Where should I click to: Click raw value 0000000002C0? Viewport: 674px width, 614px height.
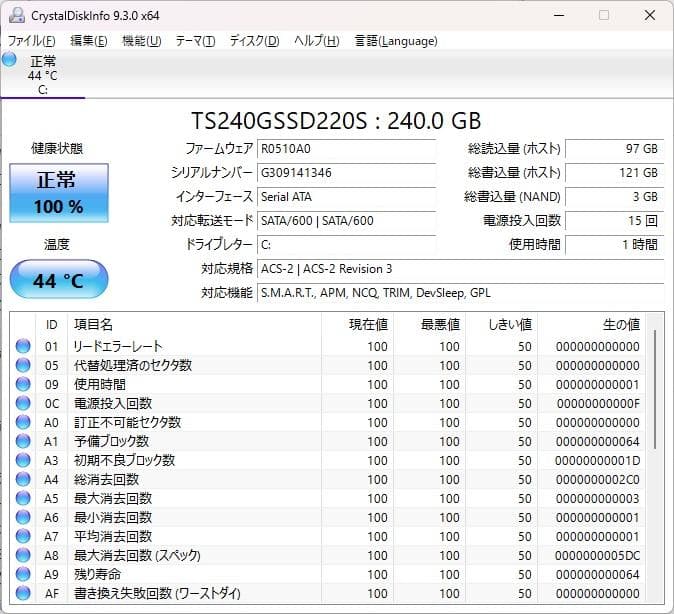597,479
